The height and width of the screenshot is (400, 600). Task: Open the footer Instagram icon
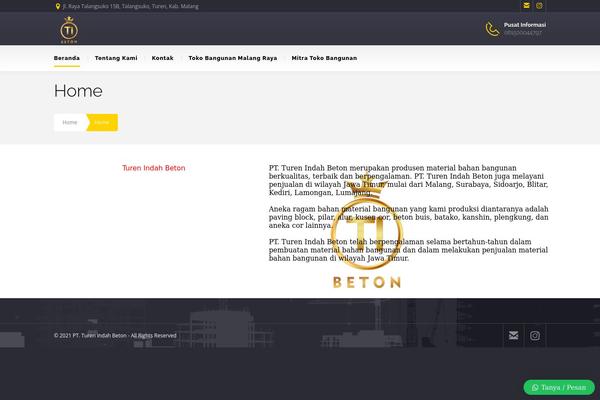535,336
